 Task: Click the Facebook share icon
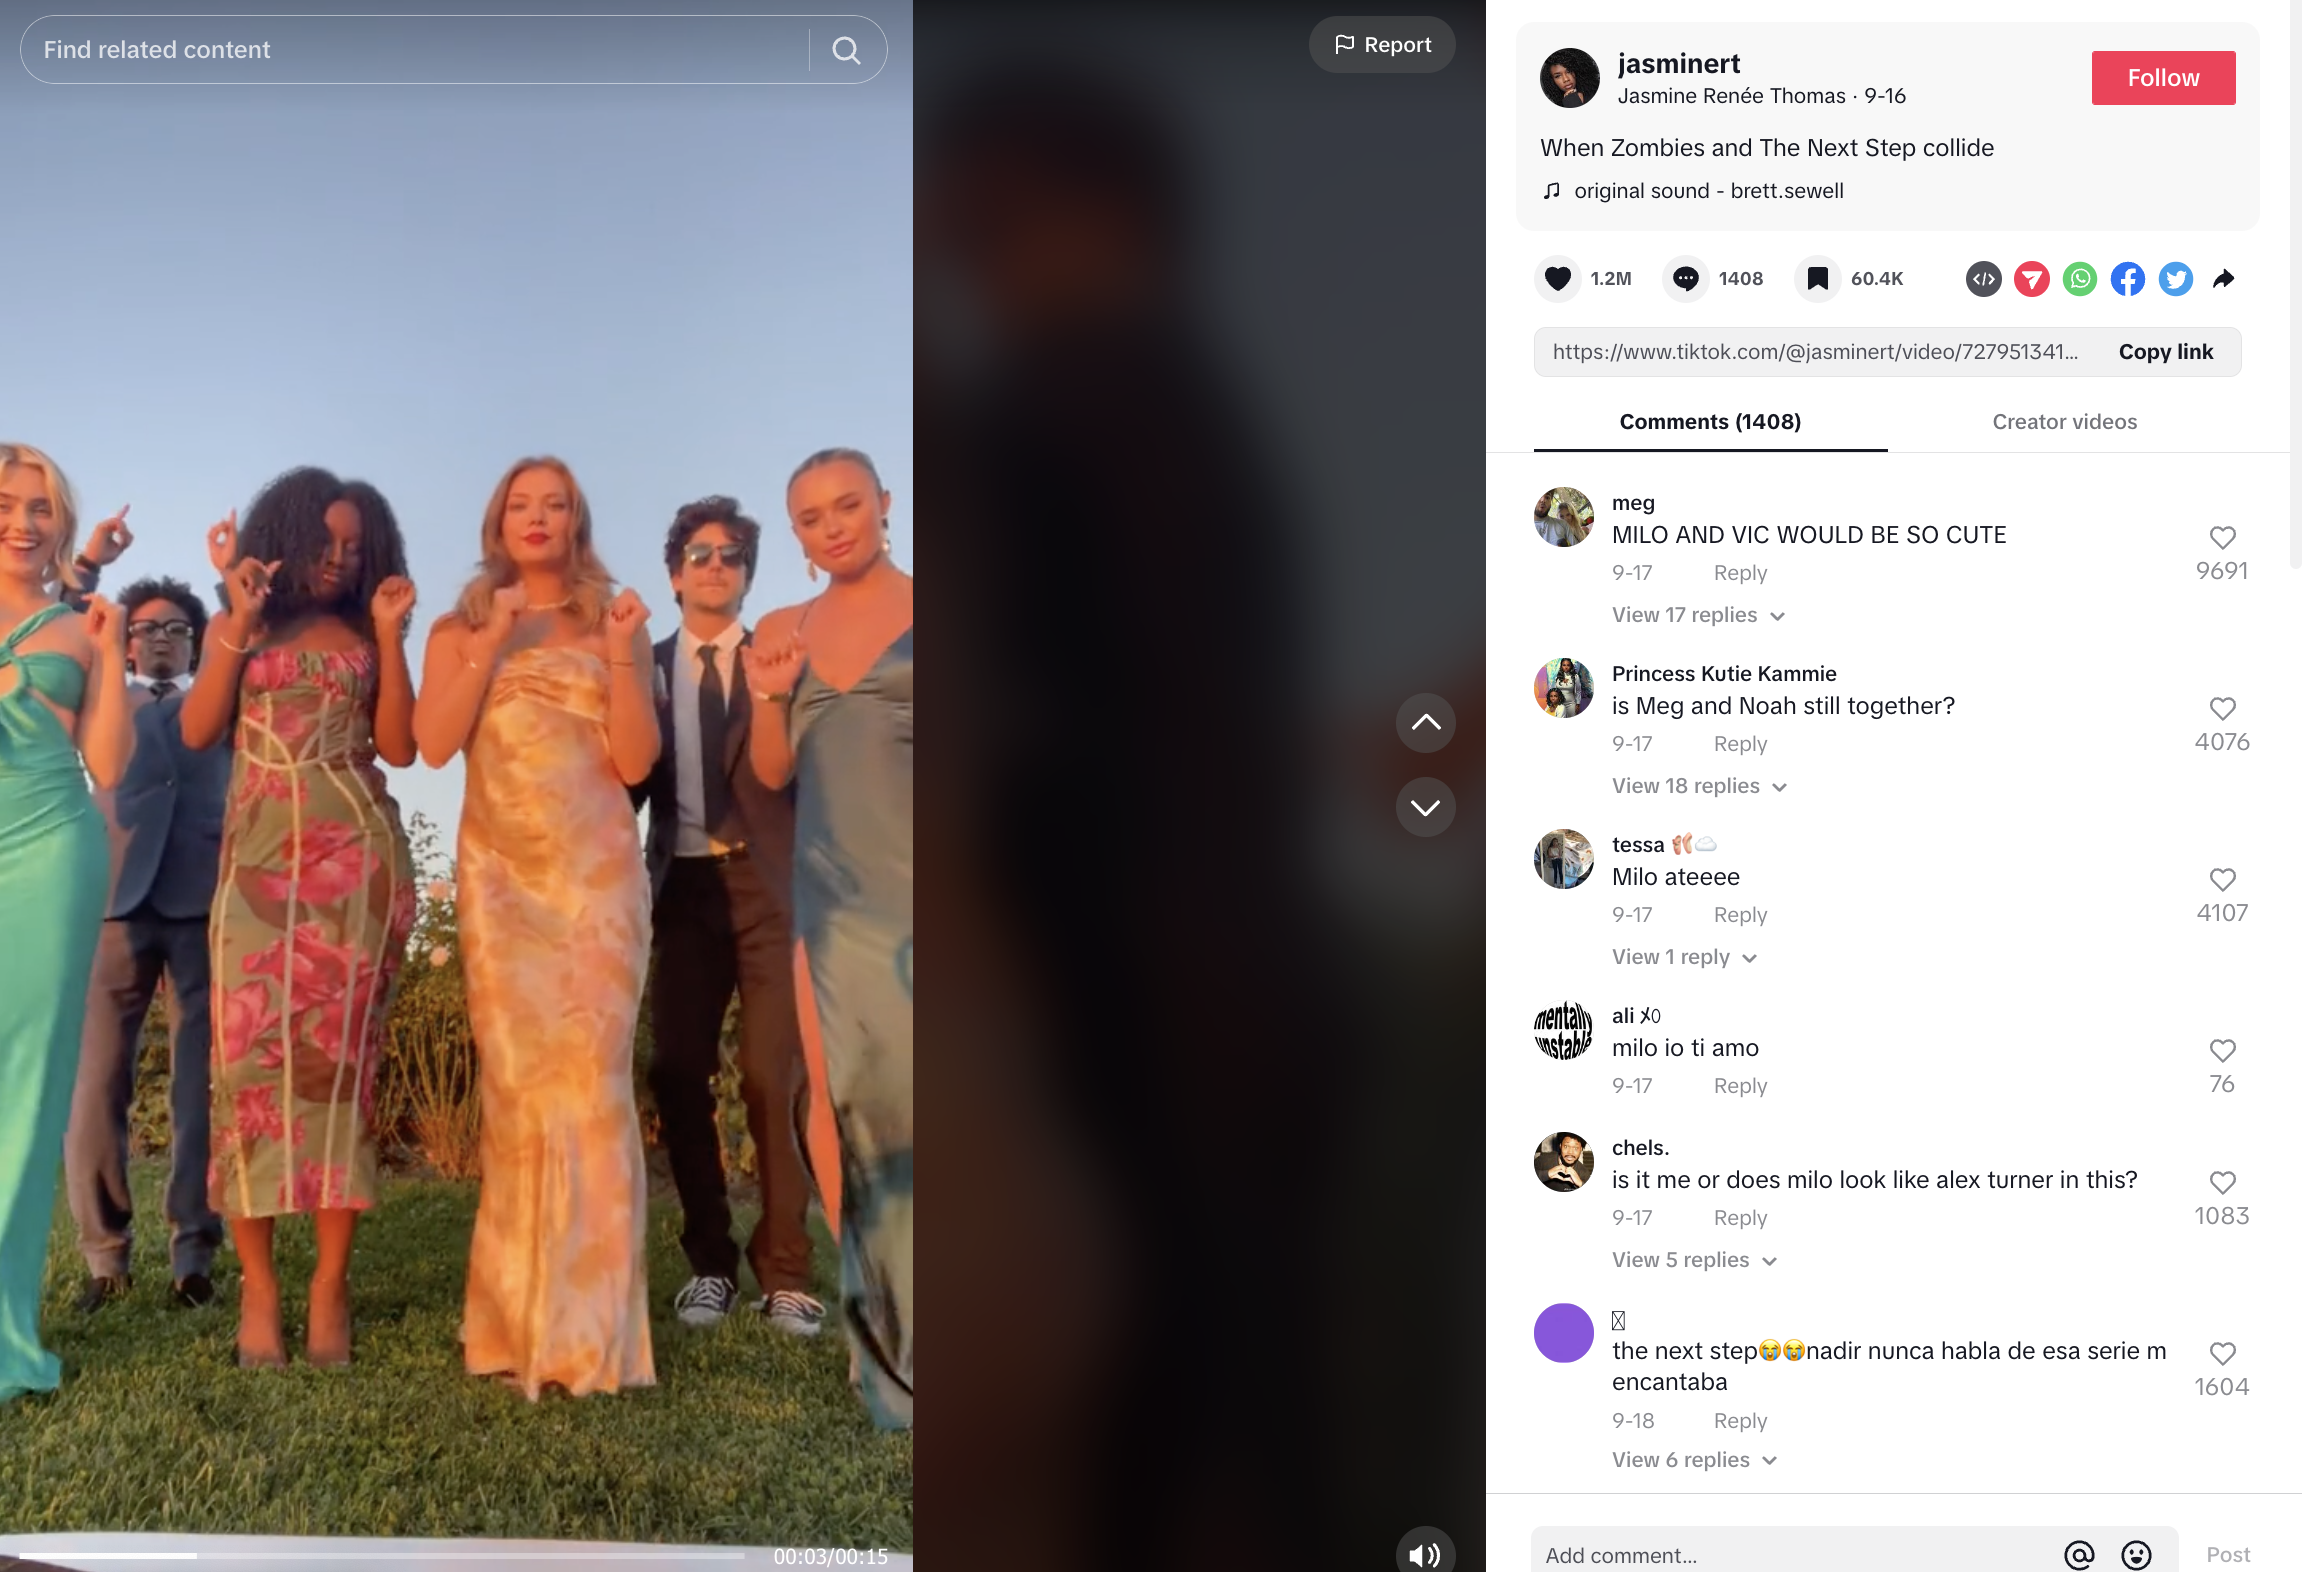(x=2127, y=278)
